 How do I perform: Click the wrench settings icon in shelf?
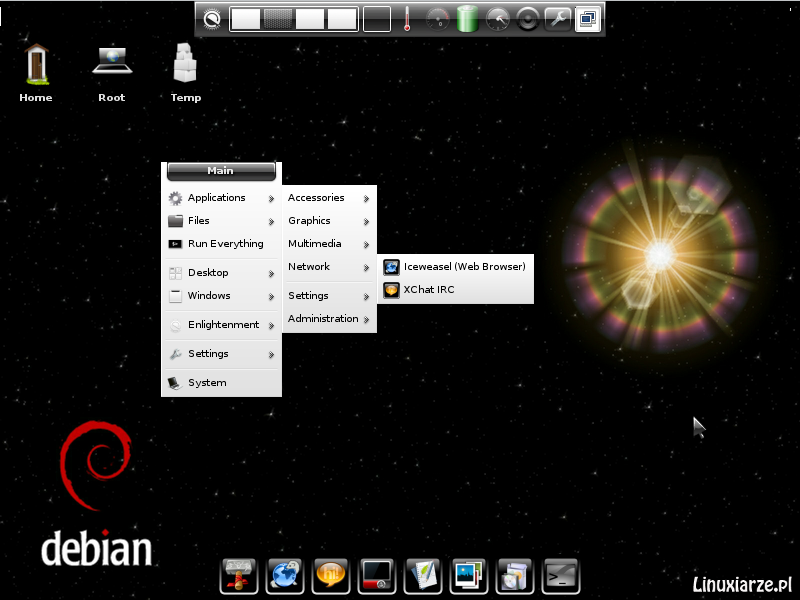click(x=557, y=19)
